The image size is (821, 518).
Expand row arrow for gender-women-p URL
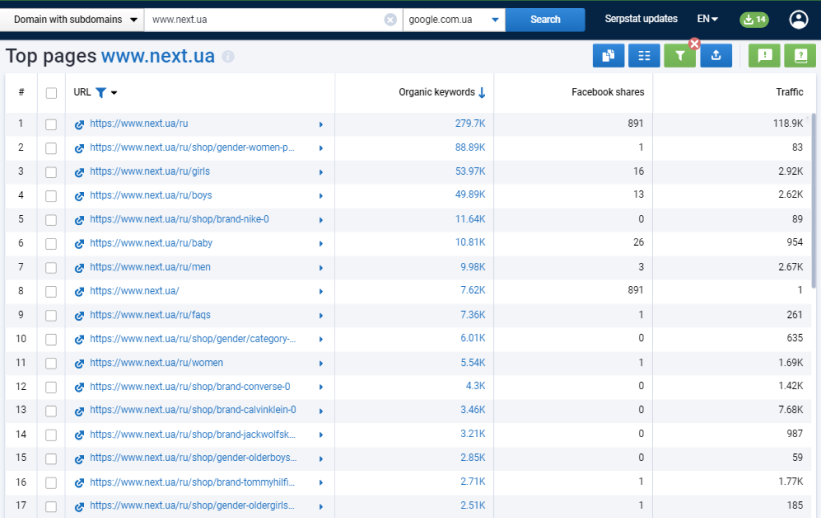point(321,148)
